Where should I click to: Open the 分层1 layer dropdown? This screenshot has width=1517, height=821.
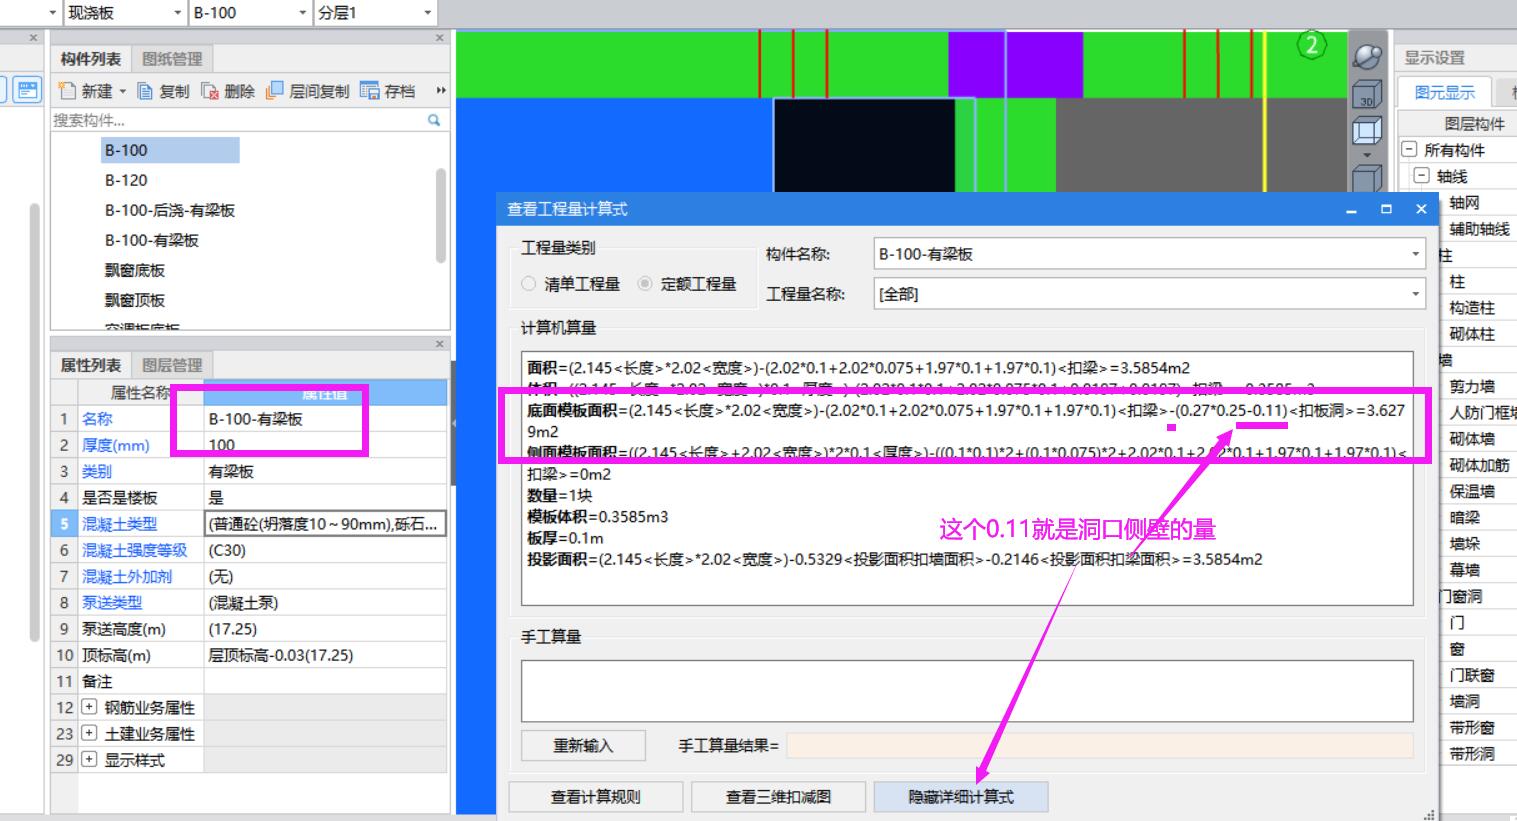click(428, 13)
